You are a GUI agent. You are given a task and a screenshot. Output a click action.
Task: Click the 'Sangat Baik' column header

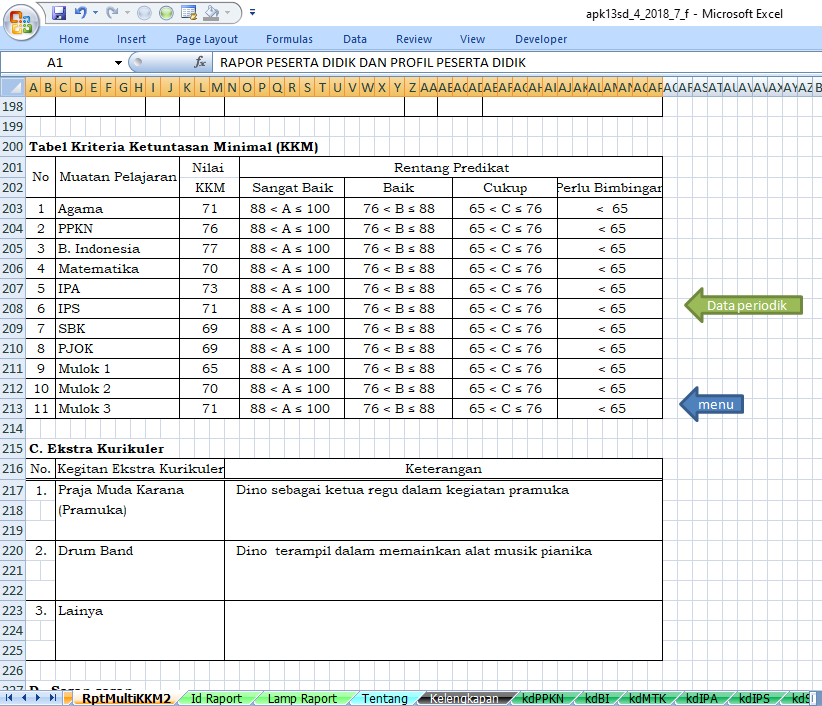(x=292, y=188)
